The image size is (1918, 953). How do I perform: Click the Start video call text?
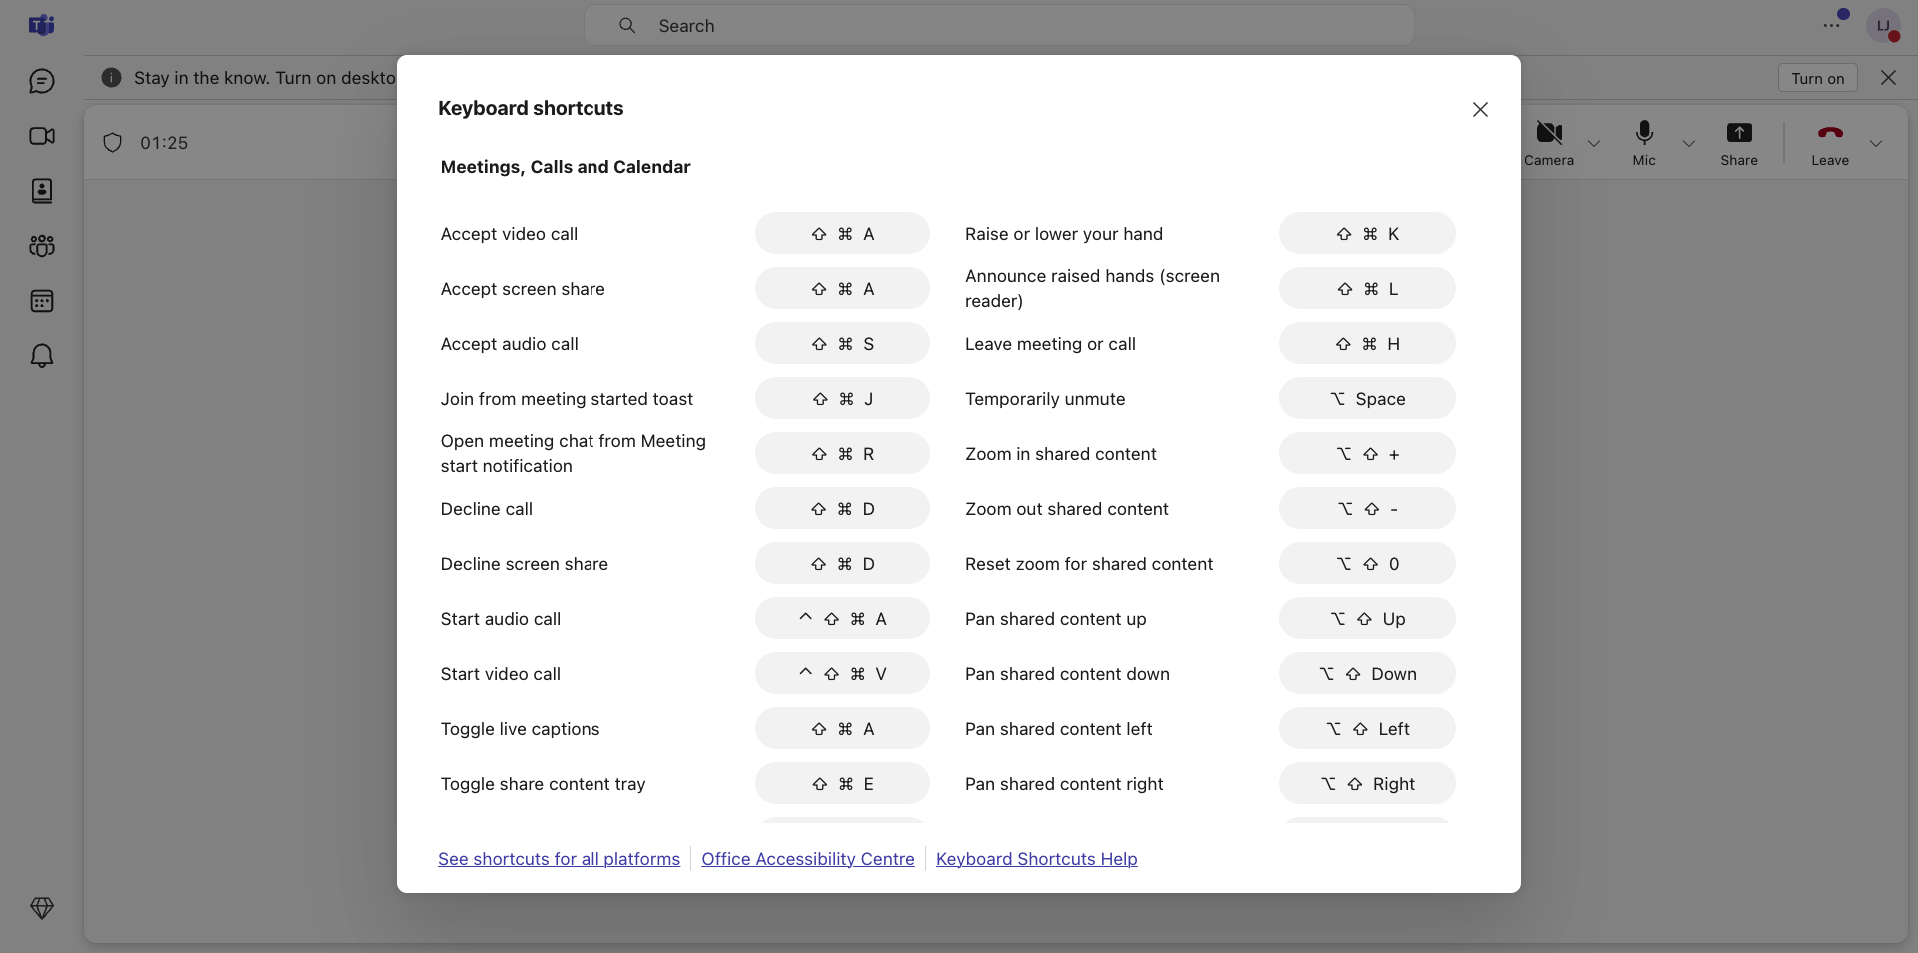tap(501, 674)
